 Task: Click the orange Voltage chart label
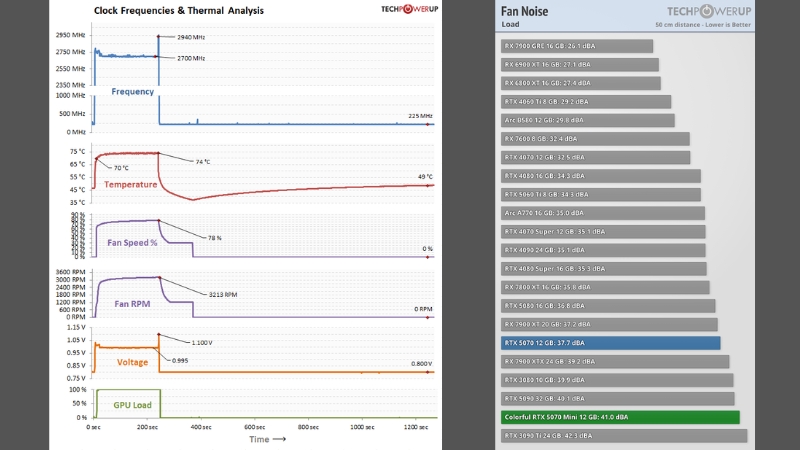coord(134,362)
